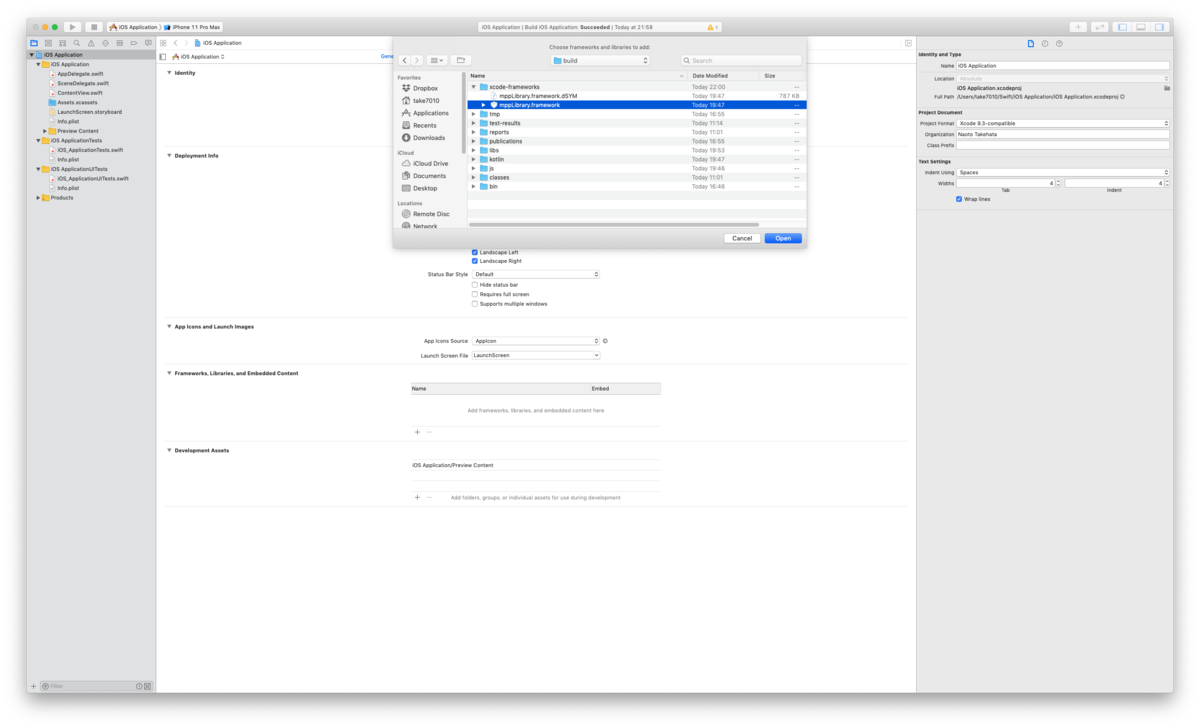Click the Open button
This screenshot has width=1200, height=728.
(783, 238)
